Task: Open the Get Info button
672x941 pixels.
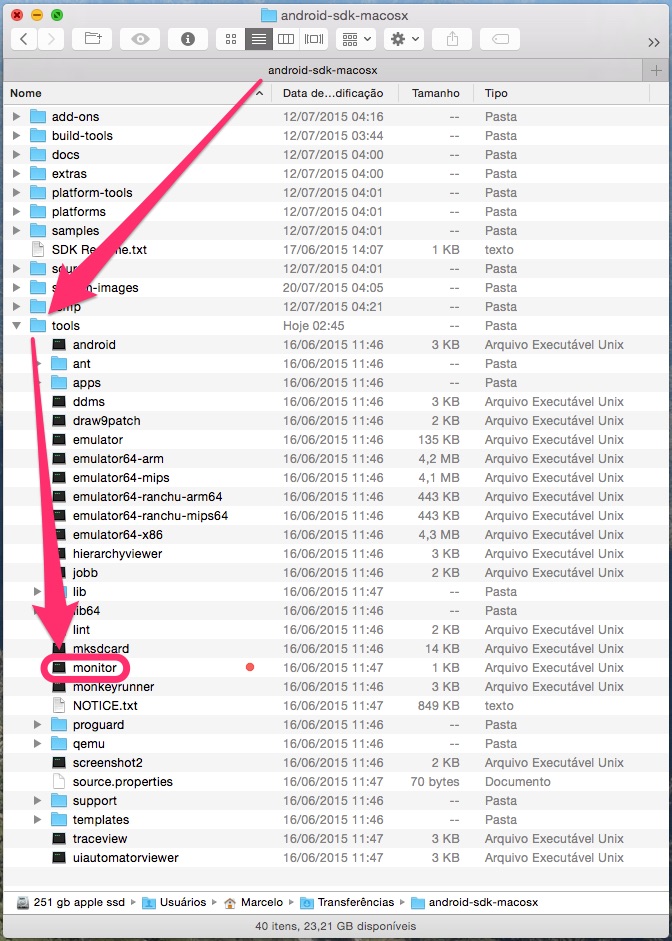Action: pyautogui.click(x=188, y=40)
